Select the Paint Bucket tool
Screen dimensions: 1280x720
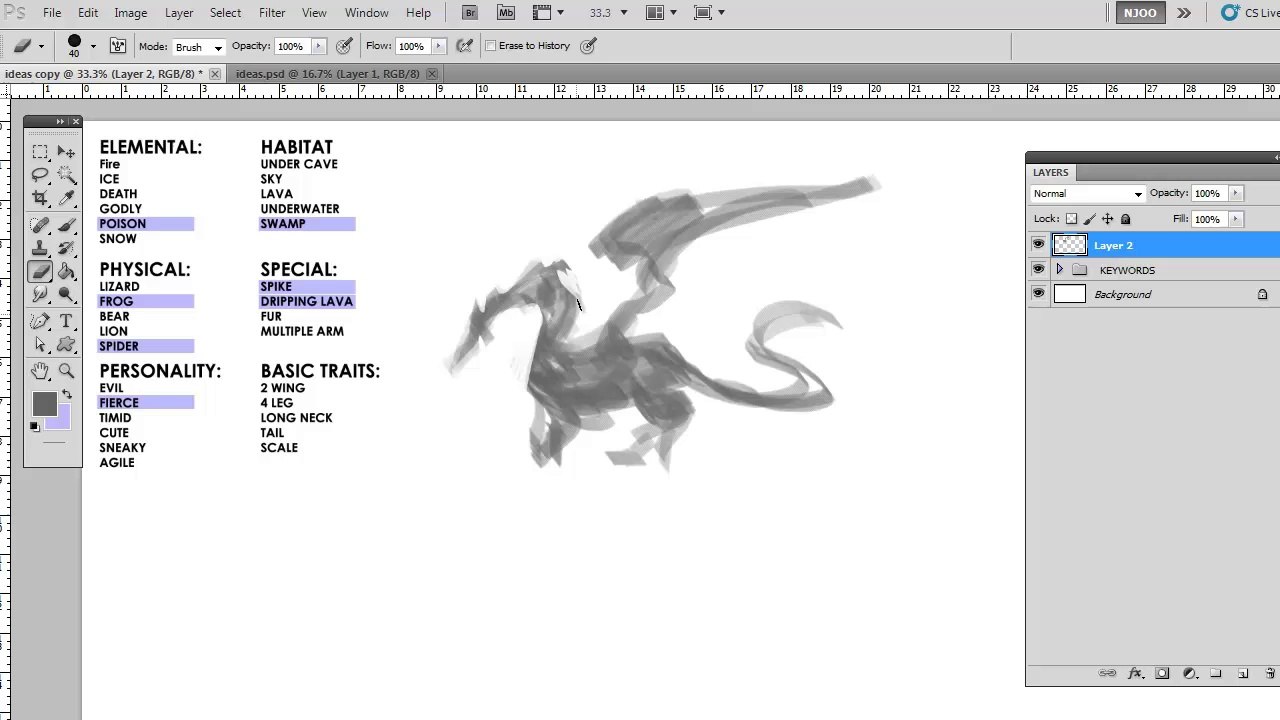(x=66, y=271)
